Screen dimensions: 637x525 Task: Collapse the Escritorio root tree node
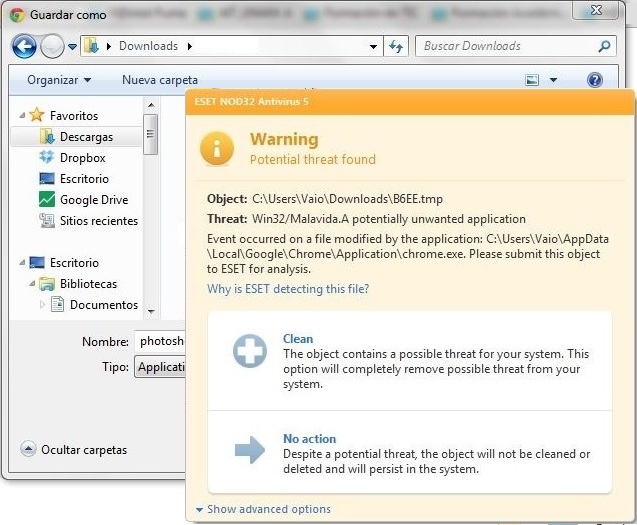tap(22, 263)
